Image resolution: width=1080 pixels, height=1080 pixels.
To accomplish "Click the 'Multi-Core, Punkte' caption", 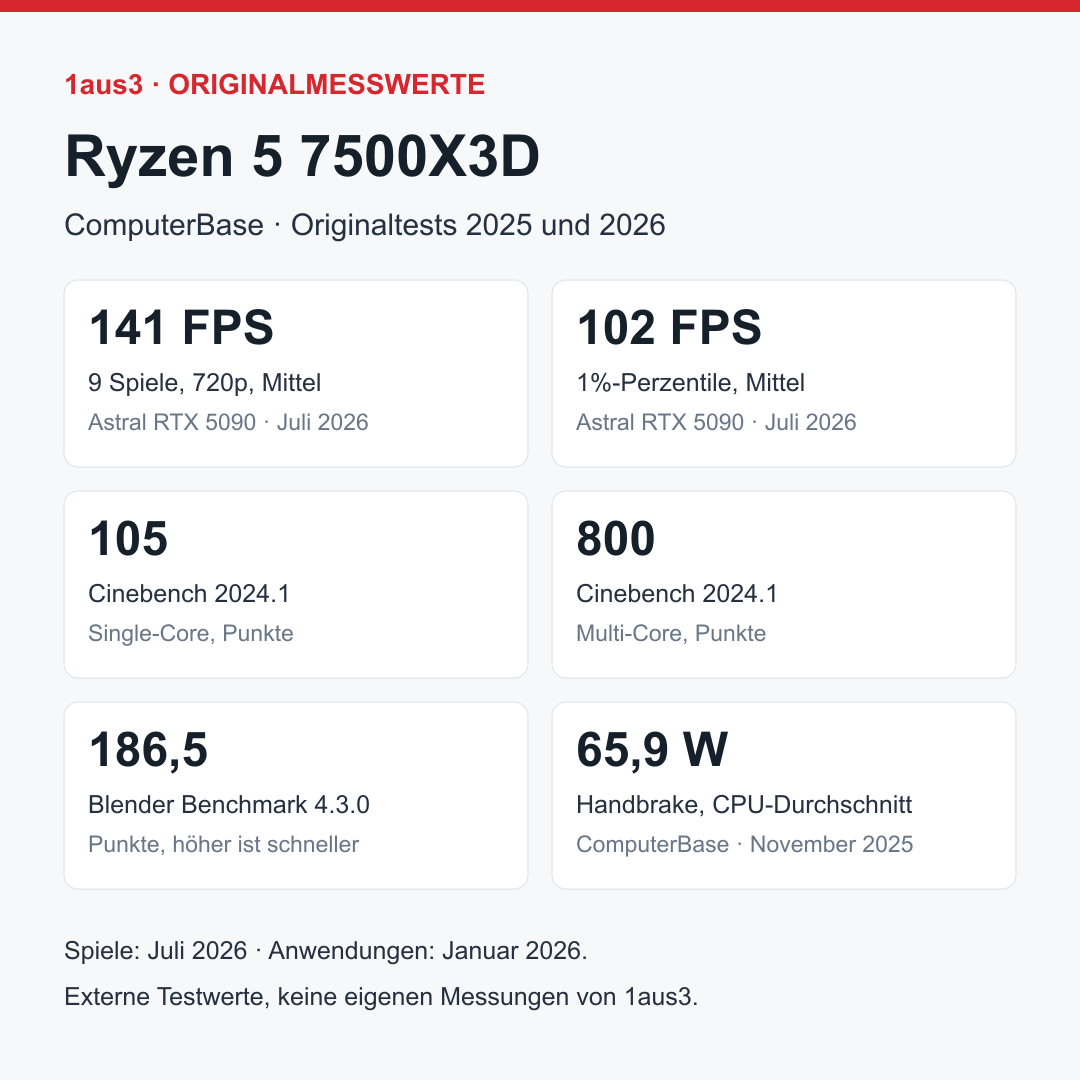I will [671, 634].
